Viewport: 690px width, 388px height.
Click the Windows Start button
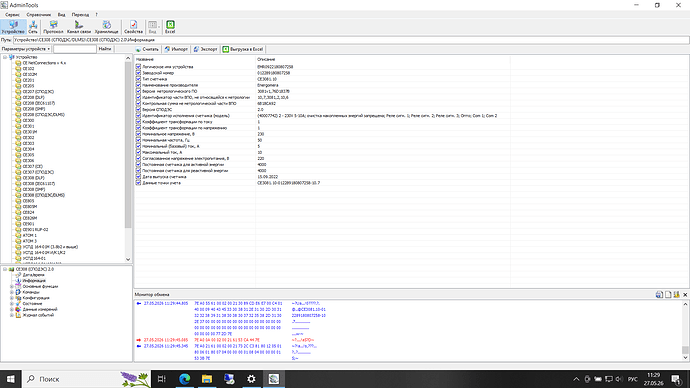pos(11,379)
